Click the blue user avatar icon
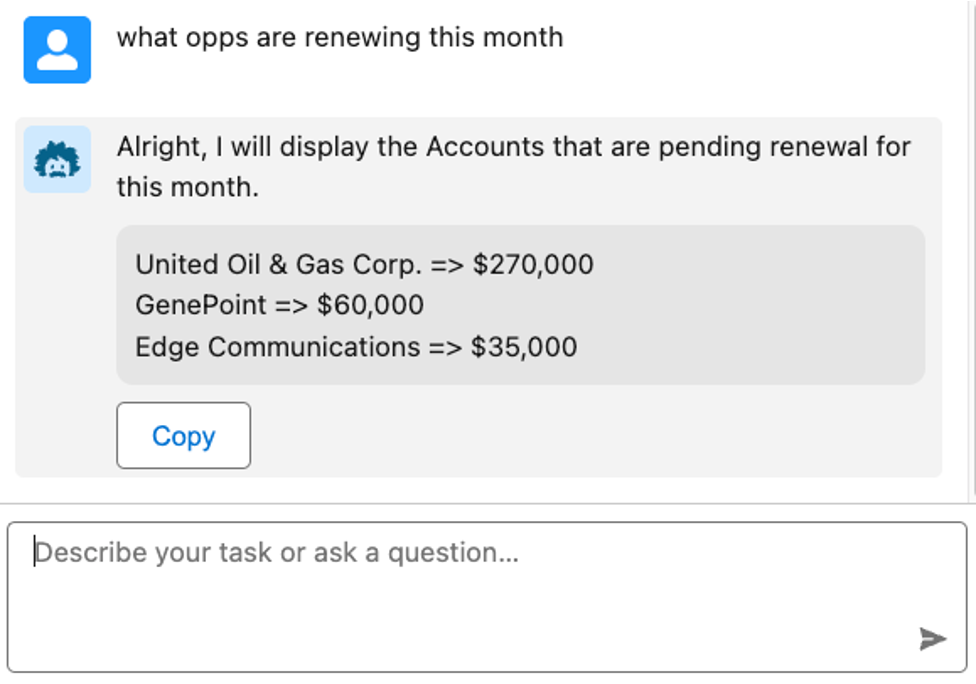Image resolution: width=976 pixels, height=684 pixels. click(x=57, y=50)
